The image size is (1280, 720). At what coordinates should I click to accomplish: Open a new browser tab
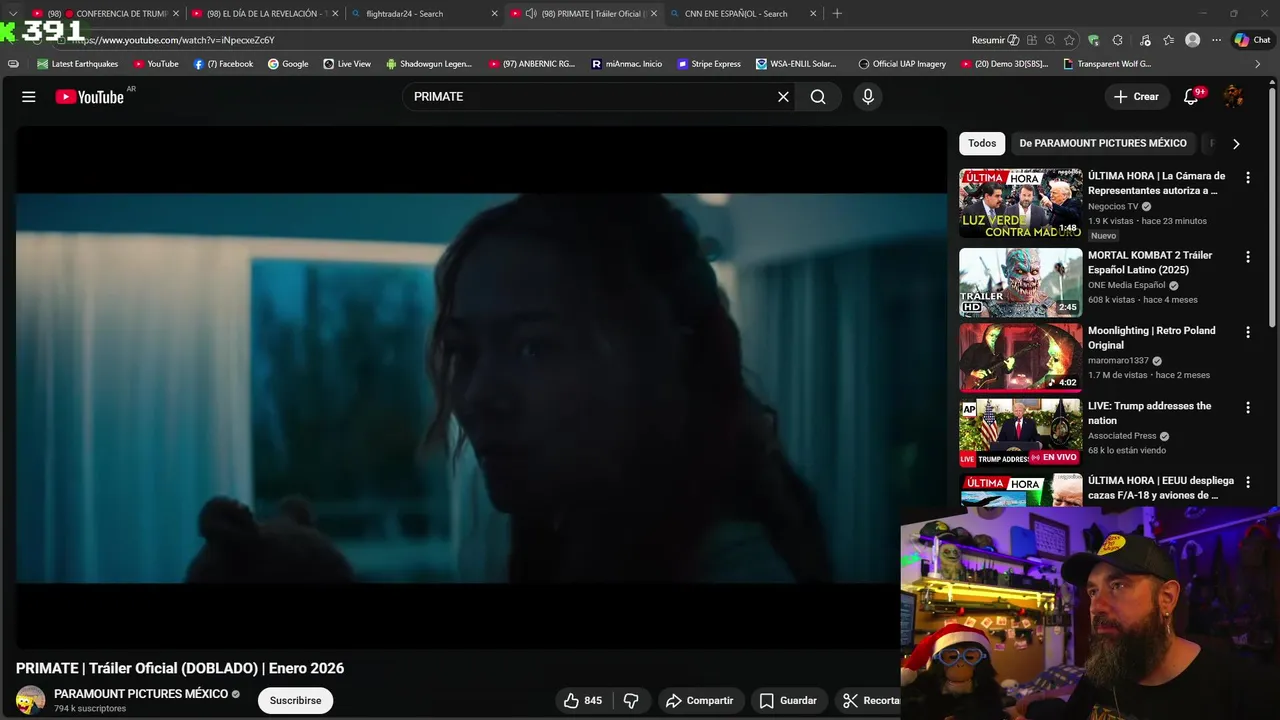tap(837, 14)
